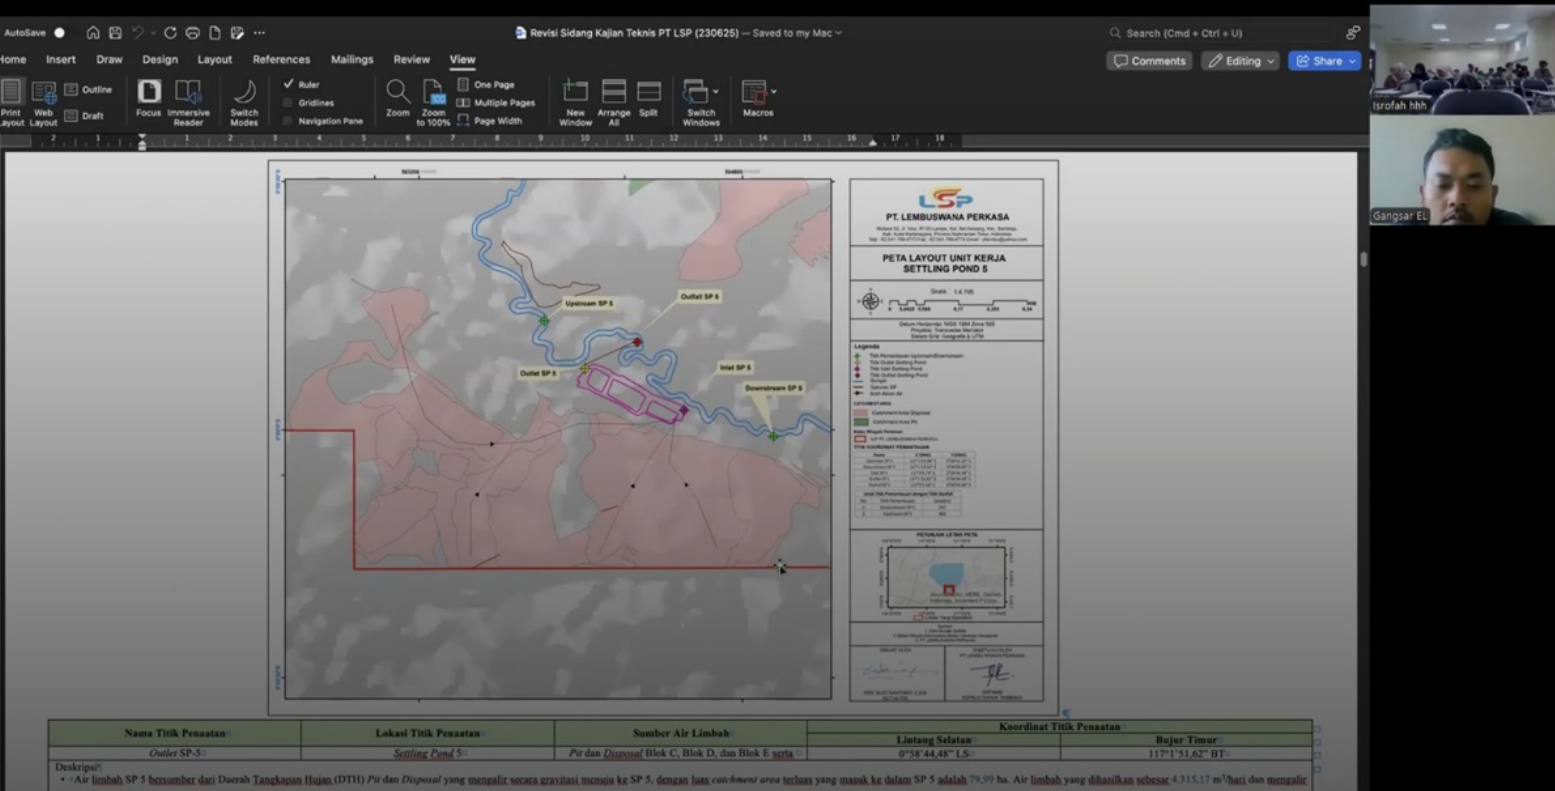Click Arrange All windows
Screen dimensions: 1555x791
click(x=613, y=97)
